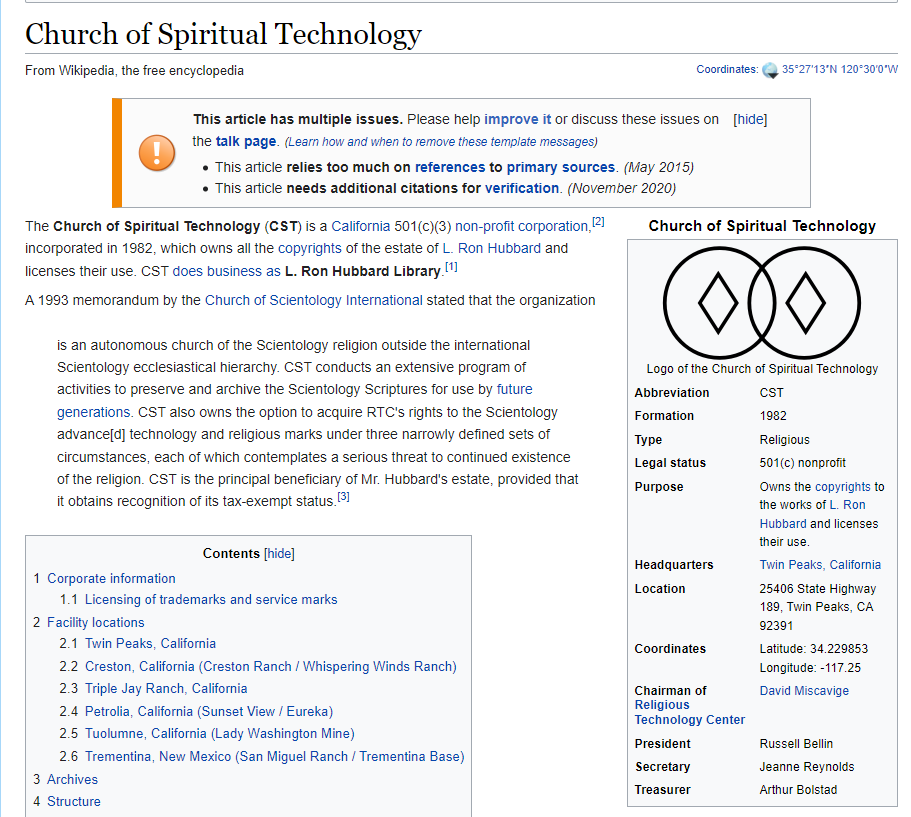Click the address '25406 State Highway' text

tap(817, 589)
